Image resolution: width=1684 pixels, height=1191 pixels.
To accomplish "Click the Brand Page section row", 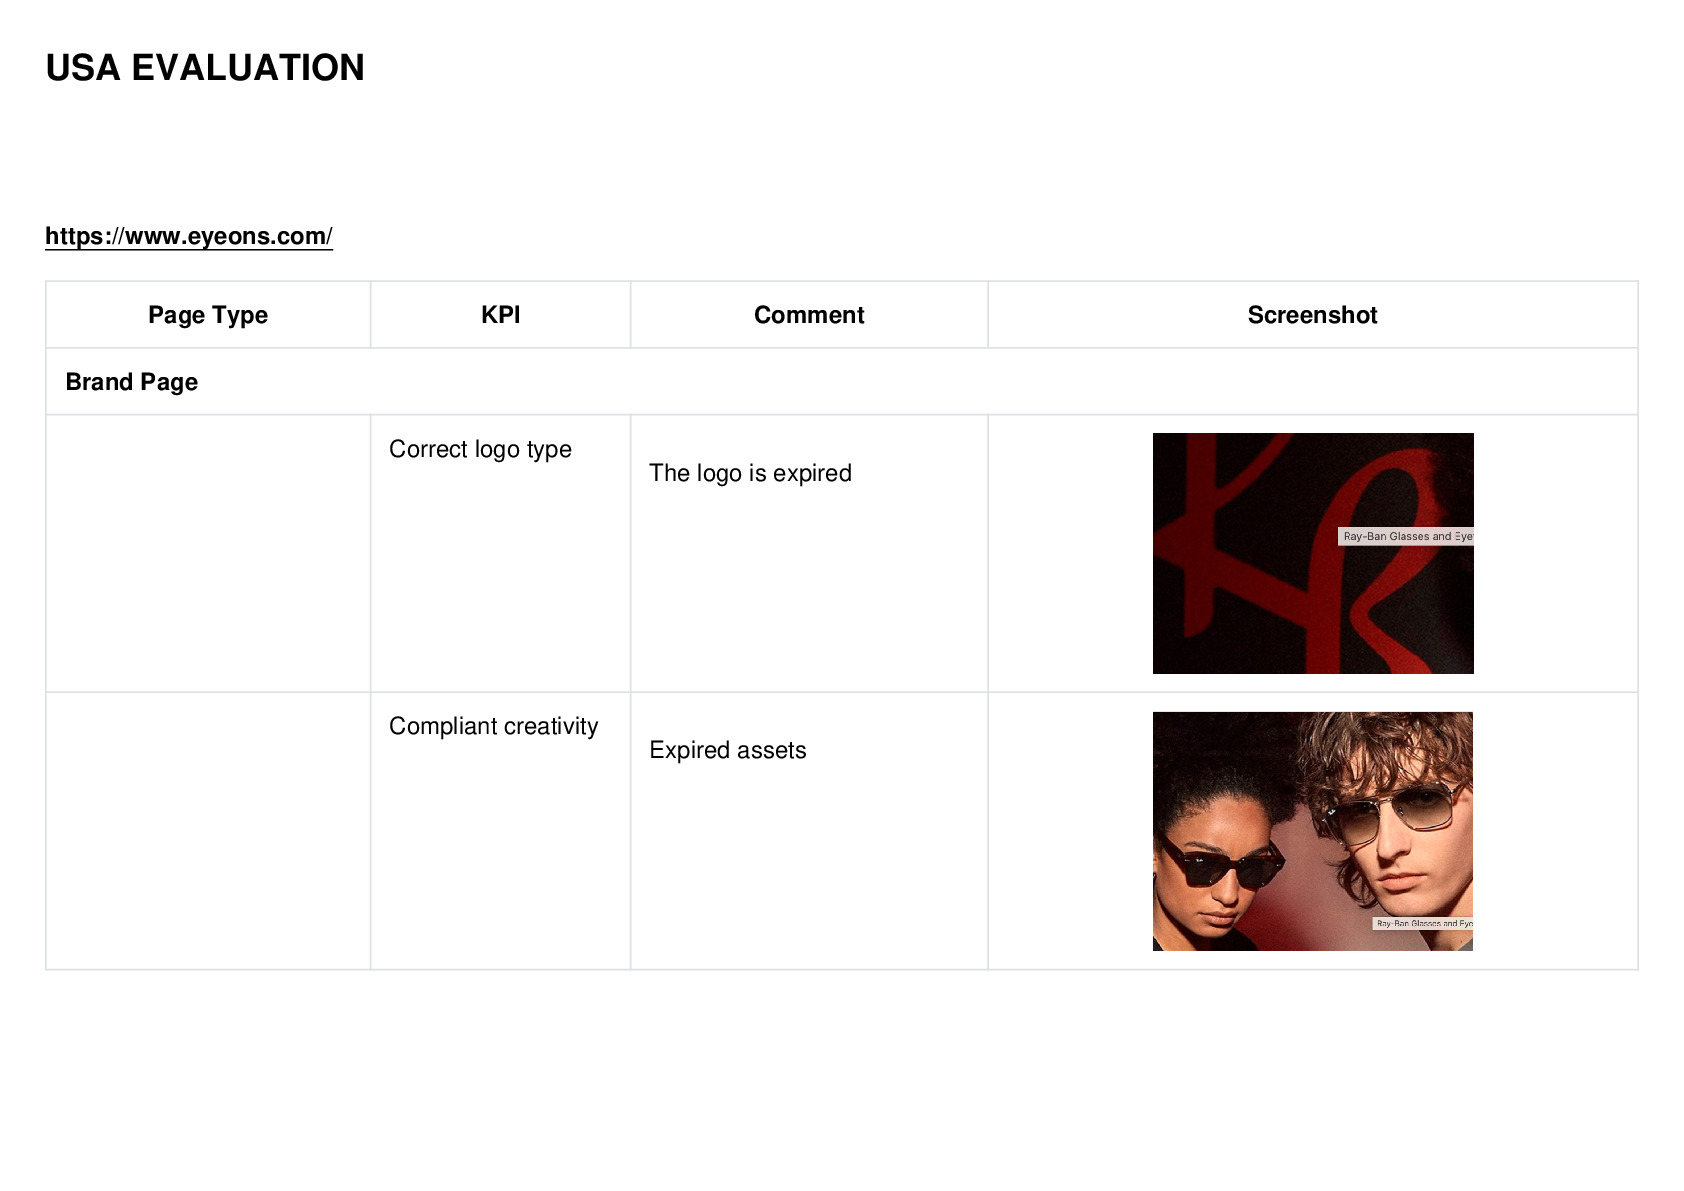I will pyautogui.click(x=842, y=382).
